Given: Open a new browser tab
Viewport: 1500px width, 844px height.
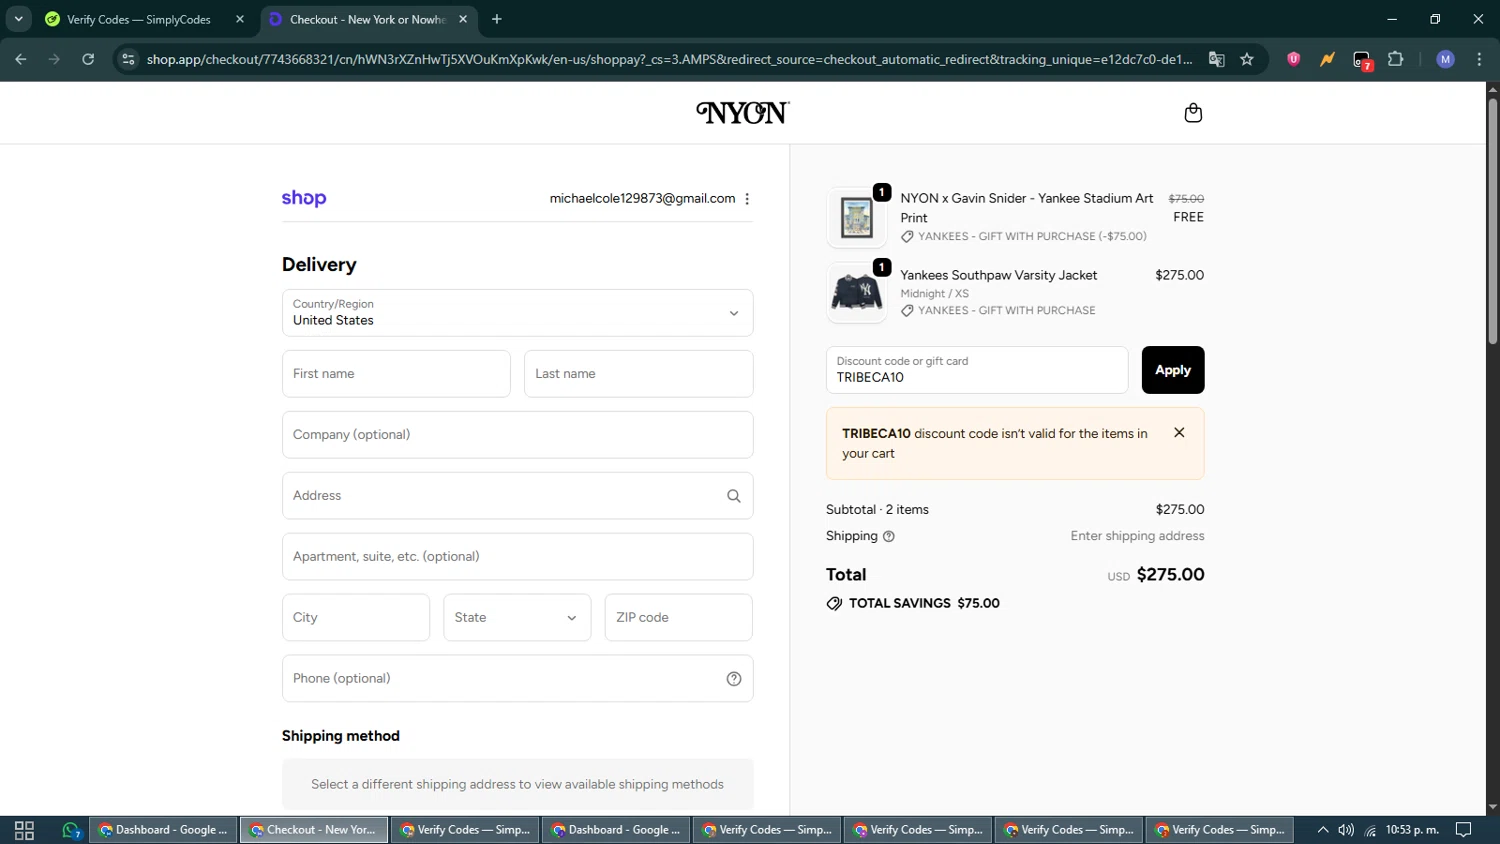Looking at the screenshot, I should 497,19.
